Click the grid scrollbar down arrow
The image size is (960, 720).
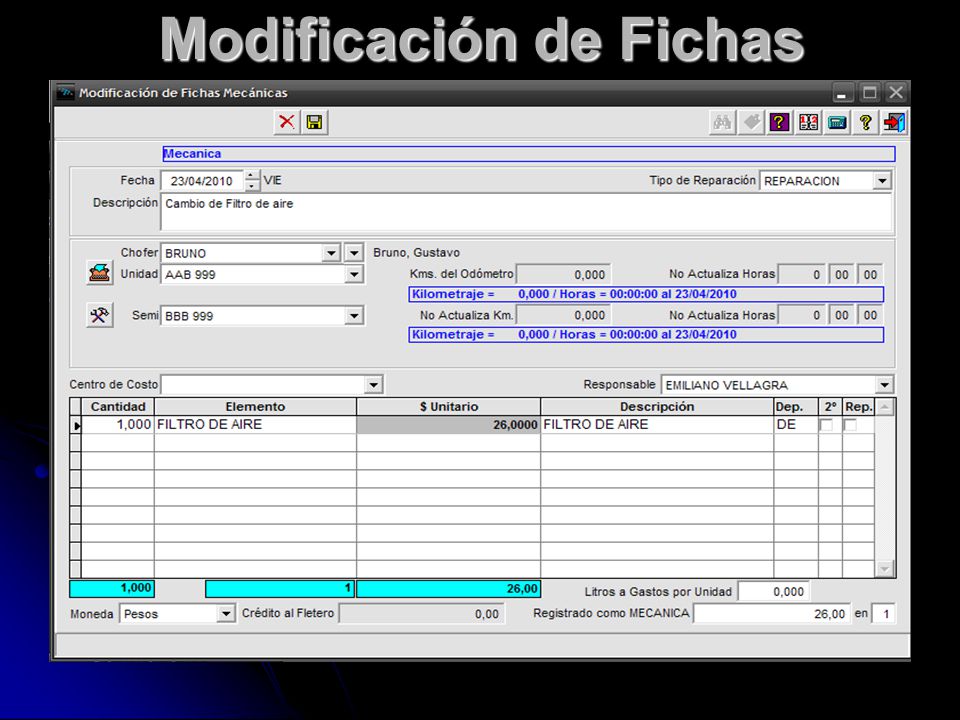point(885,569)
